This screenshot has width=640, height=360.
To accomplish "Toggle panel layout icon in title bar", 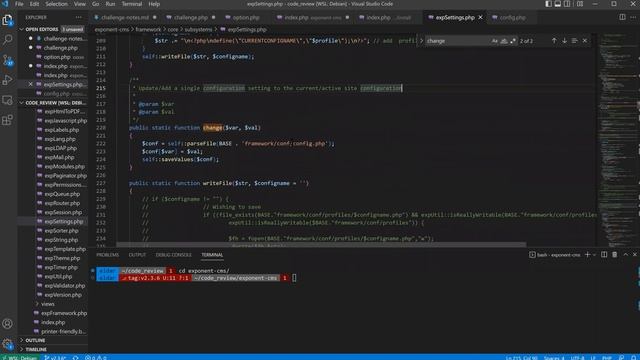I will click(x=558, y=4).
